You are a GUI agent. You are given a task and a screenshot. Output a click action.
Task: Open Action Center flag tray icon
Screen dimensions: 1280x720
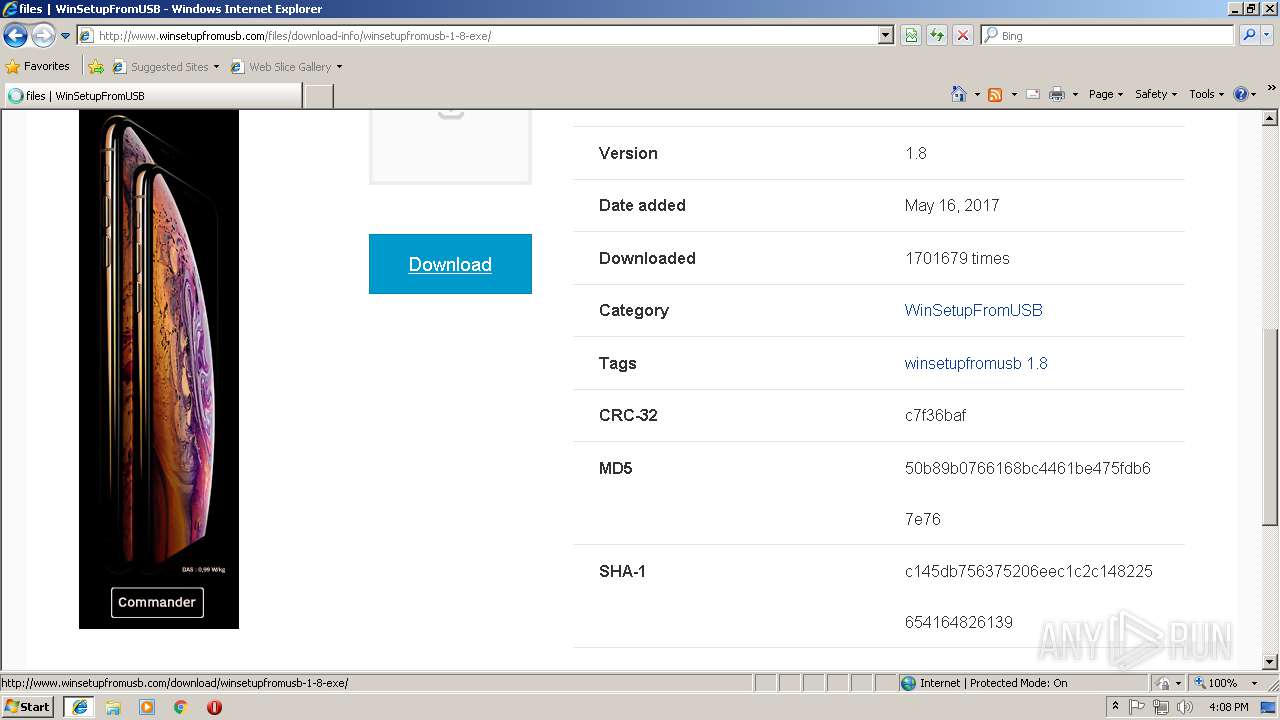coord(1138,707)
